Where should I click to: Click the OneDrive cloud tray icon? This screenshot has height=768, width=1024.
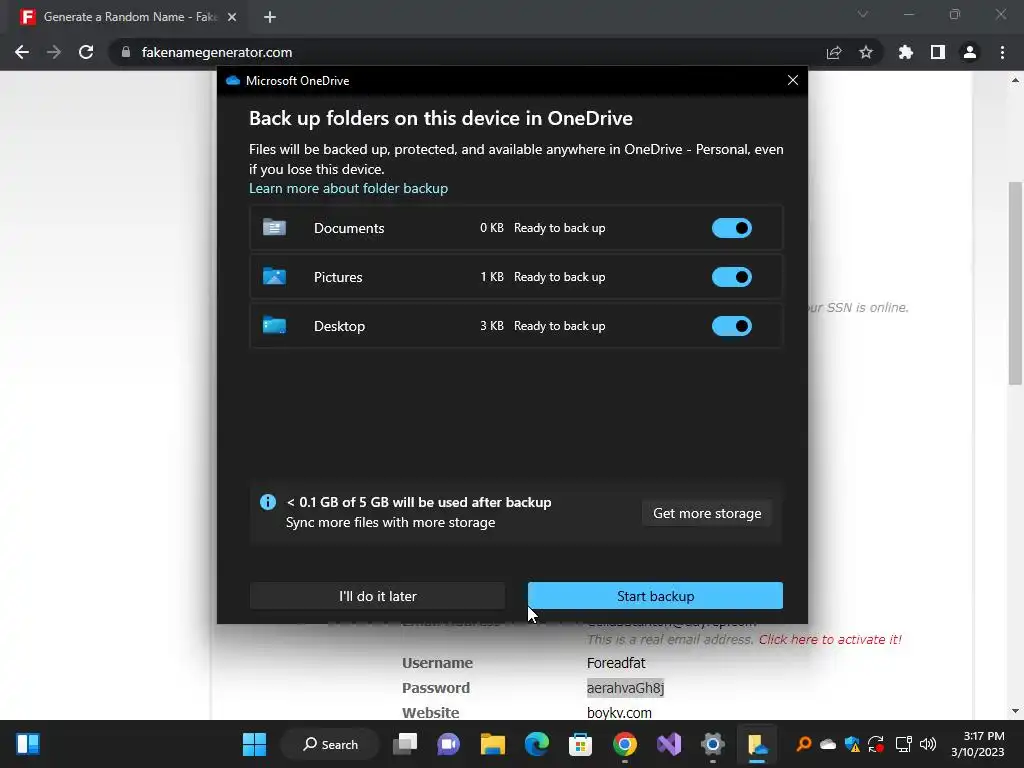[x=828, y=744]
